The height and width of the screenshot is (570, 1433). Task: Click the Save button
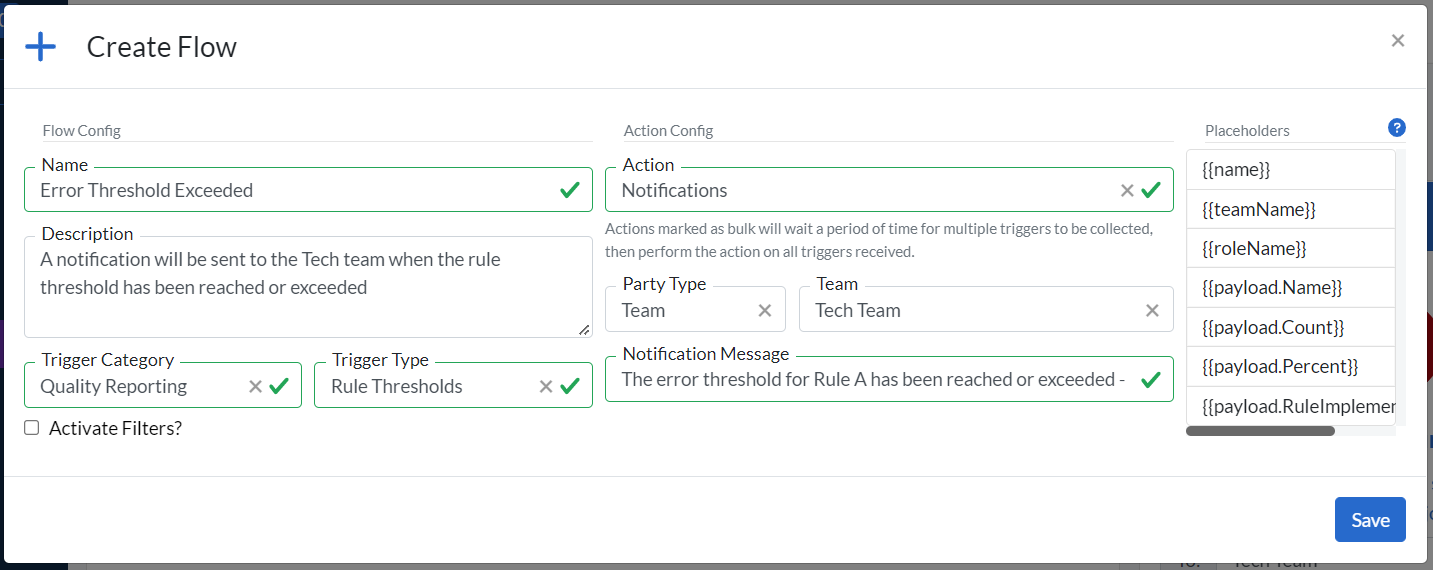(1369, 520)
